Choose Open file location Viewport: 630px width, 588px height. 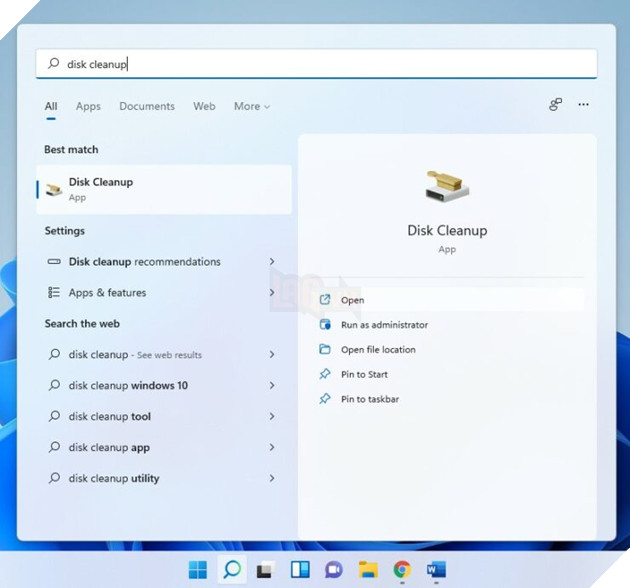449,349
